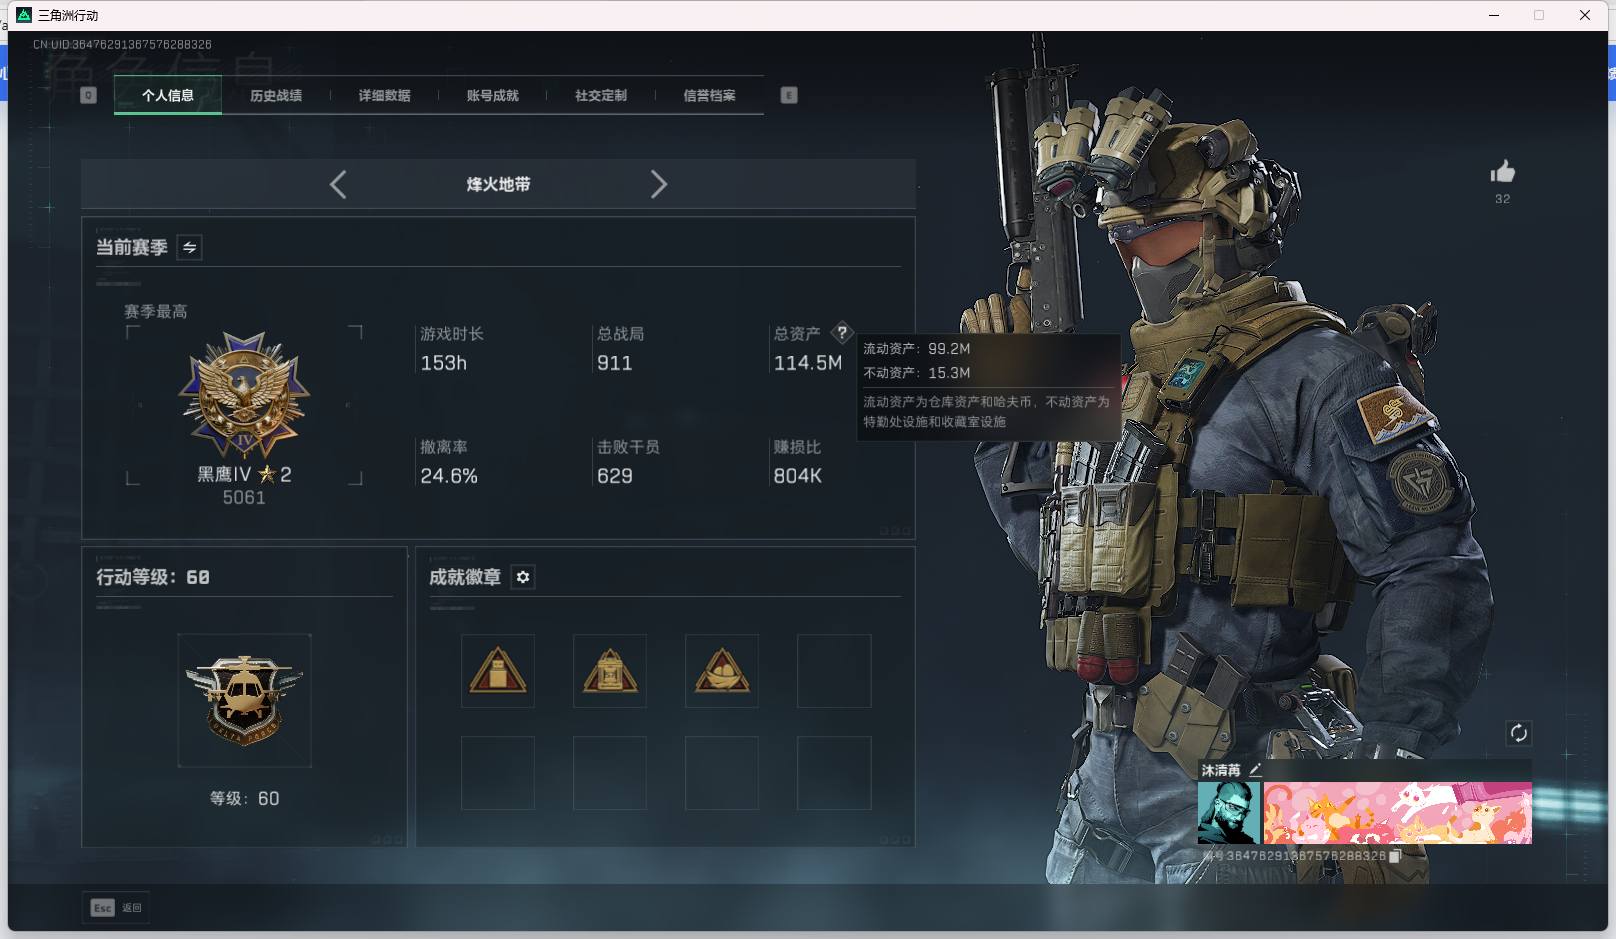Give a thumbs-up like to the profile
The image size is (1616, 939).
[x=1502, y=172]
